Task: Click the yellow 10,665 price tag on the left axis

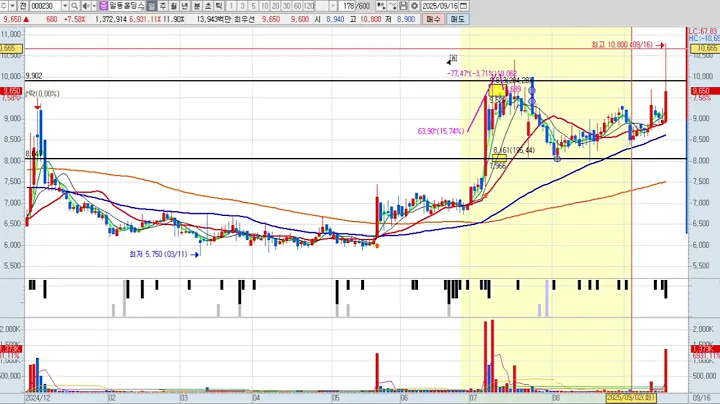Action: (x=11, y=48)
